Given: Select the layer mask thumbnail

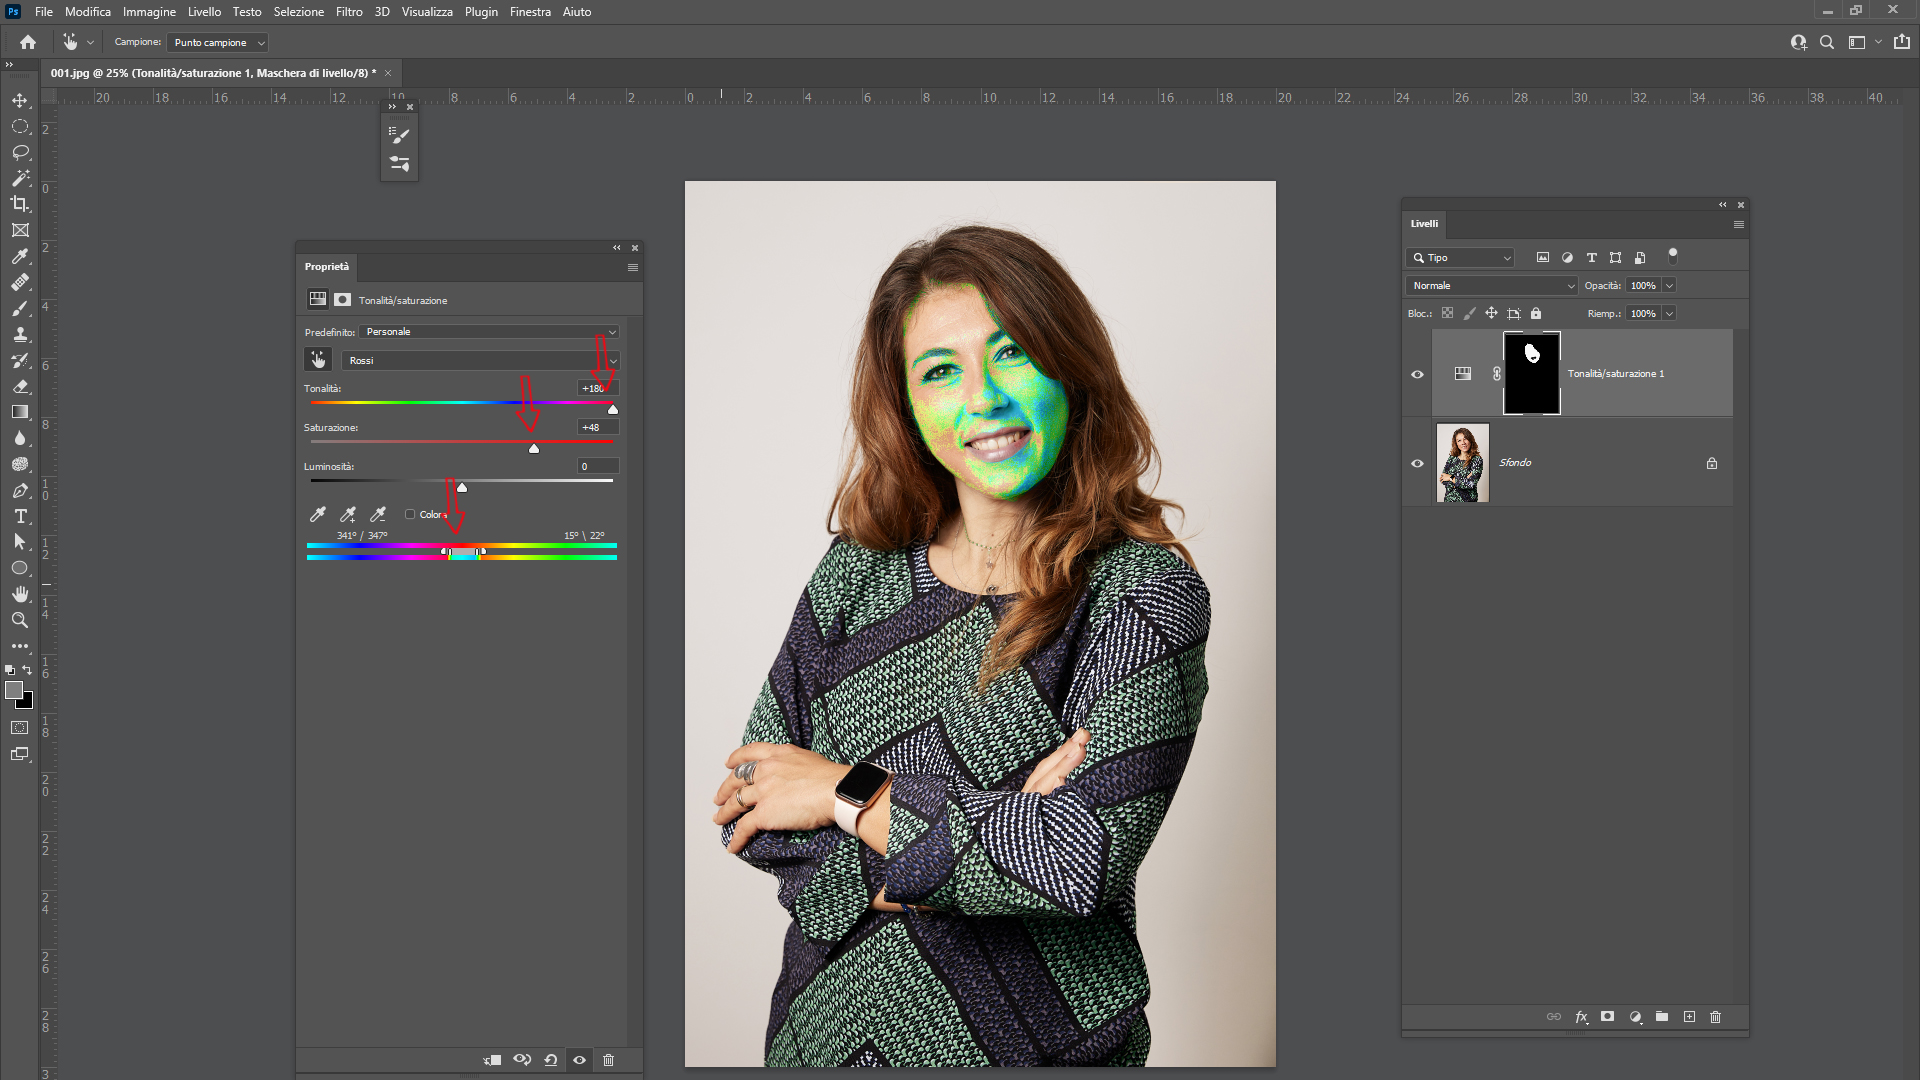Looking at the screenshot, I should [x=1531, y=374].
